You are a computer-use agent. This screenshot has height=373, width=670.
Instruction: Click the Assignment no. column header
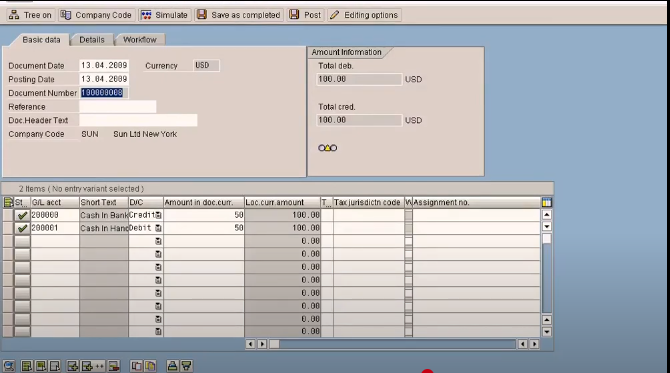[476, 202]
